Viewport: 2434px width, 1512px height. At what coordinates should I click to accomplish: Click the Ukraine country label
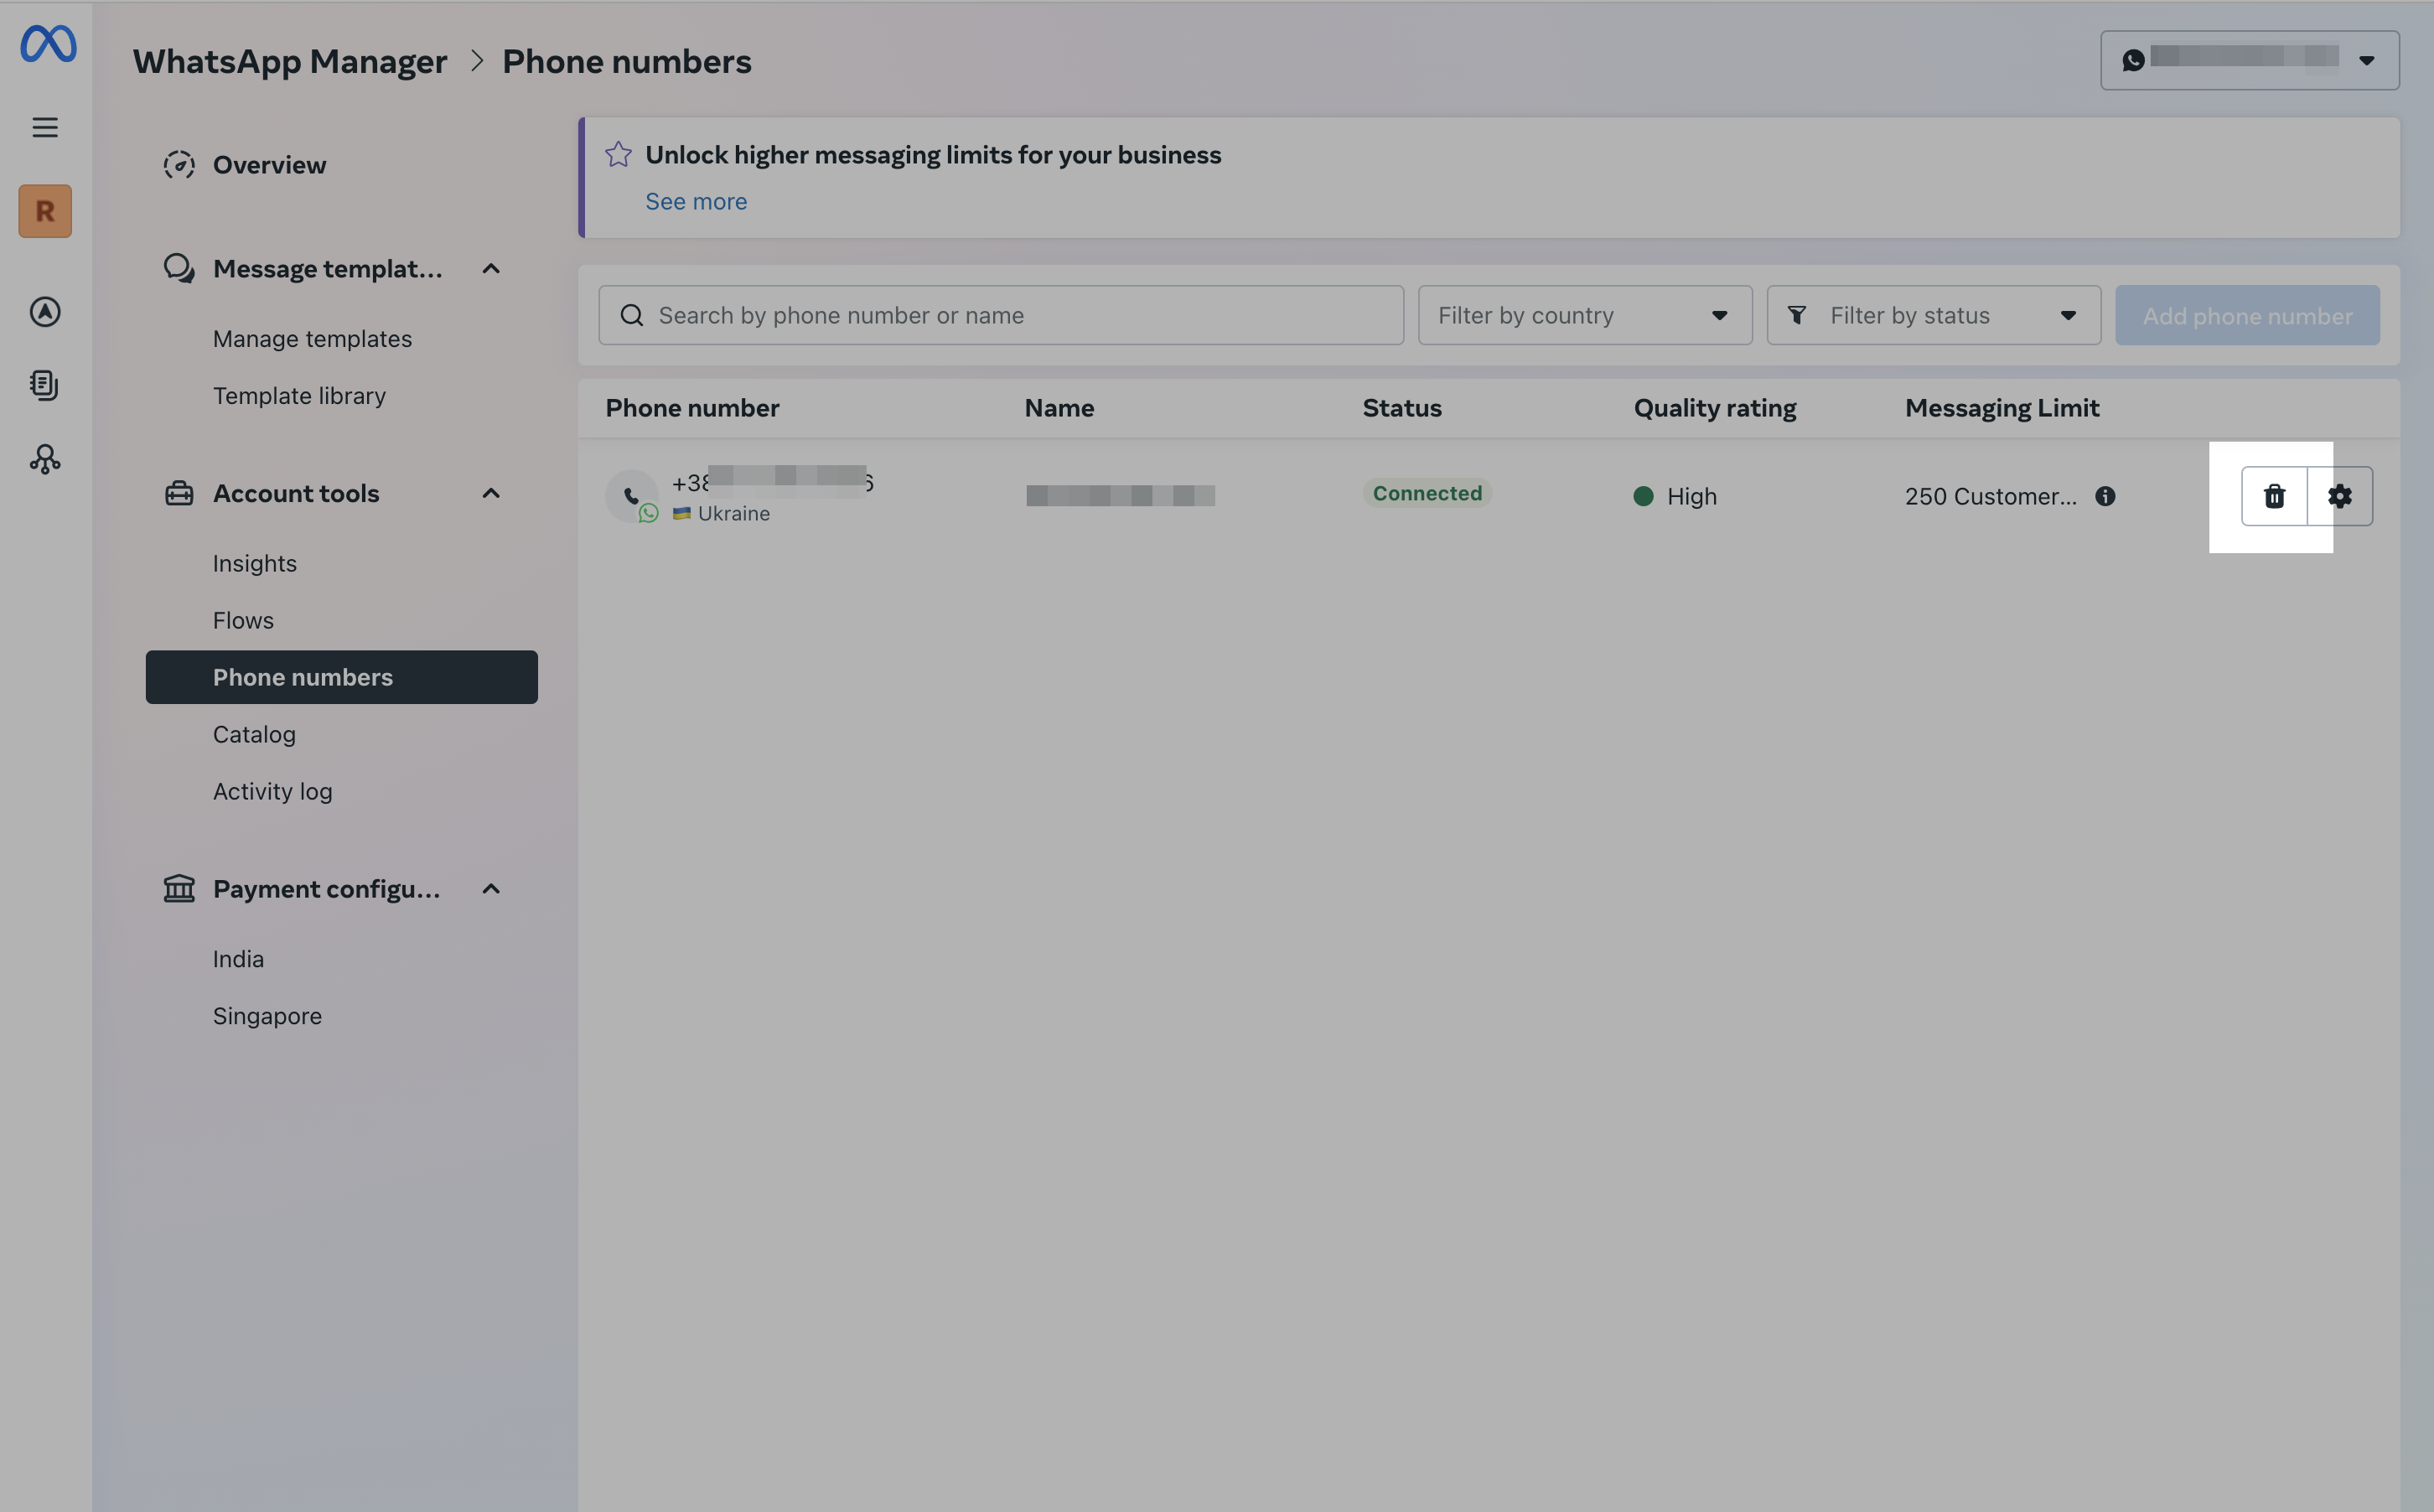click(733, 514)
